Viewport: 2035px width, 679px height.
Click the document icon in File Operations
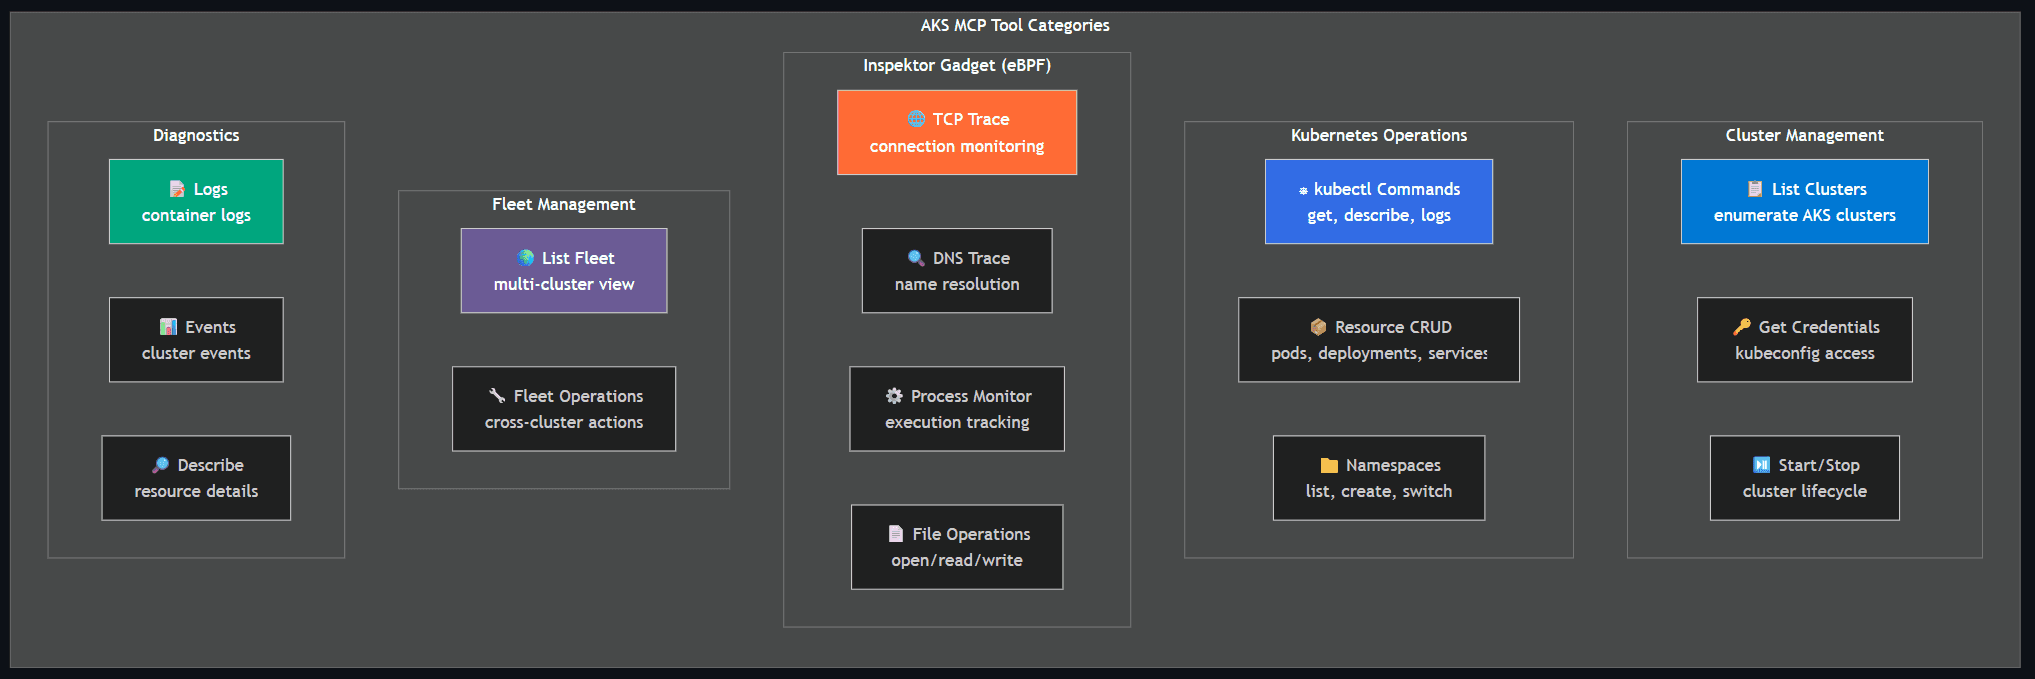point(896,534)
